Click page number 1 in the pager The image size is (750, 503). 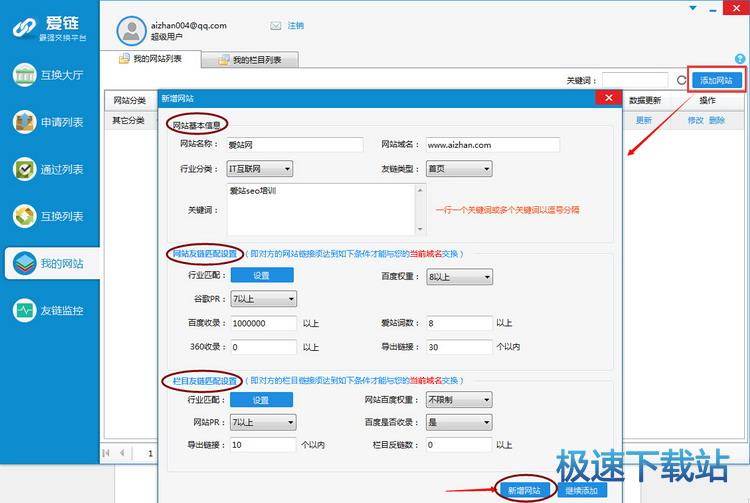150,453
